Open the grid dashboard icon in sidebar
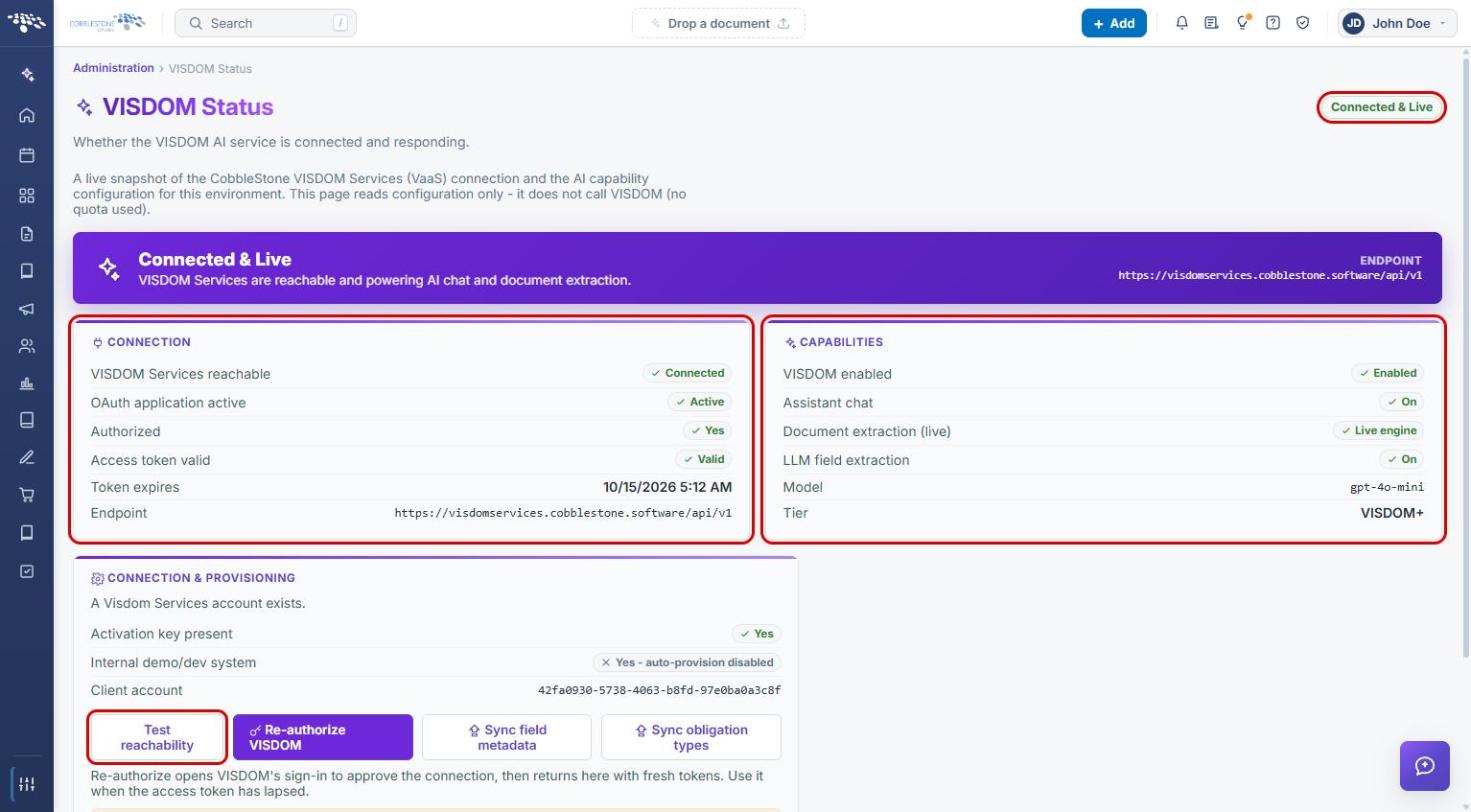Image resolution: width=1471 pixels, height=812 pixels. click(27, 195)
